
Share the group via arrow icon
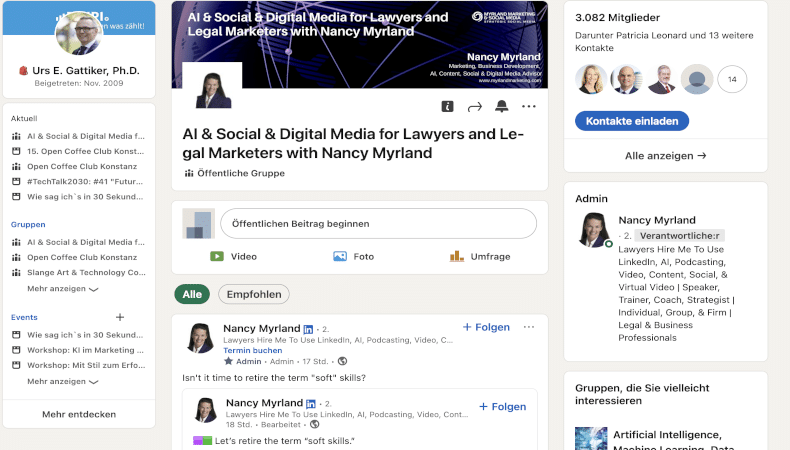[475, 107]
